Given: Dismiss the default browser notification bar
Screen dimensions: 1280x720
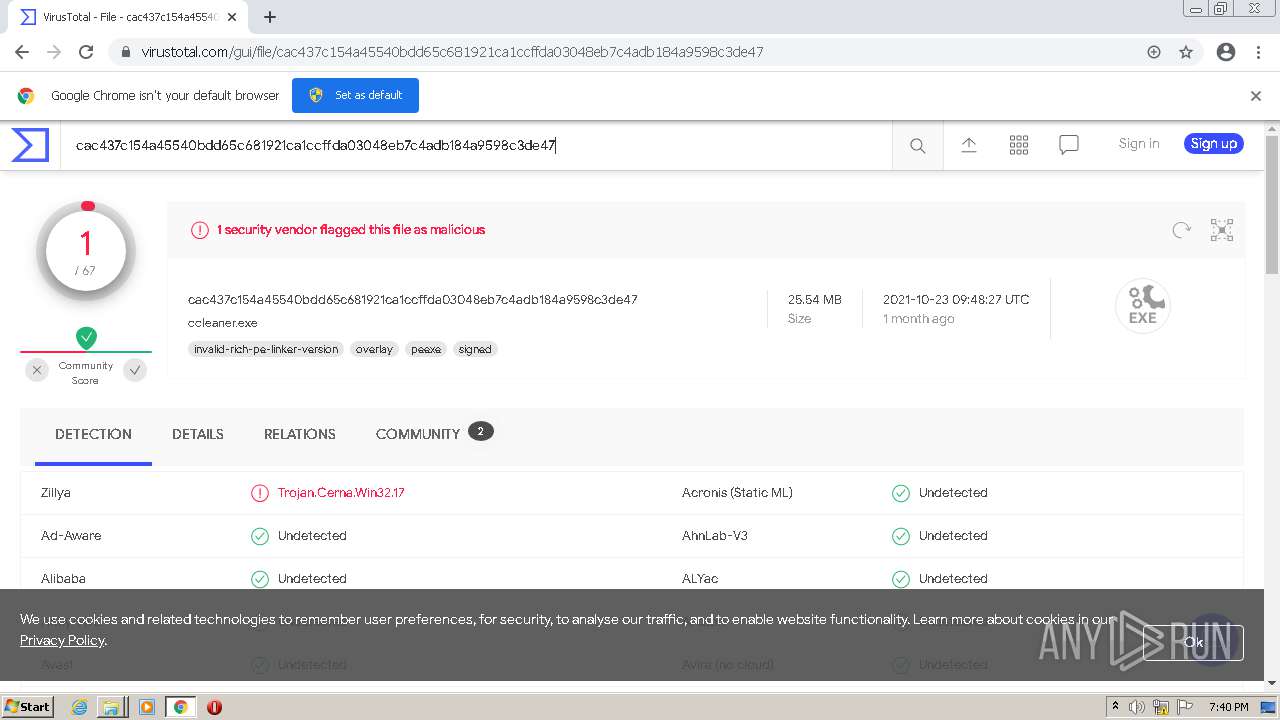Looking at the screenshot, I should point(1255,96).
